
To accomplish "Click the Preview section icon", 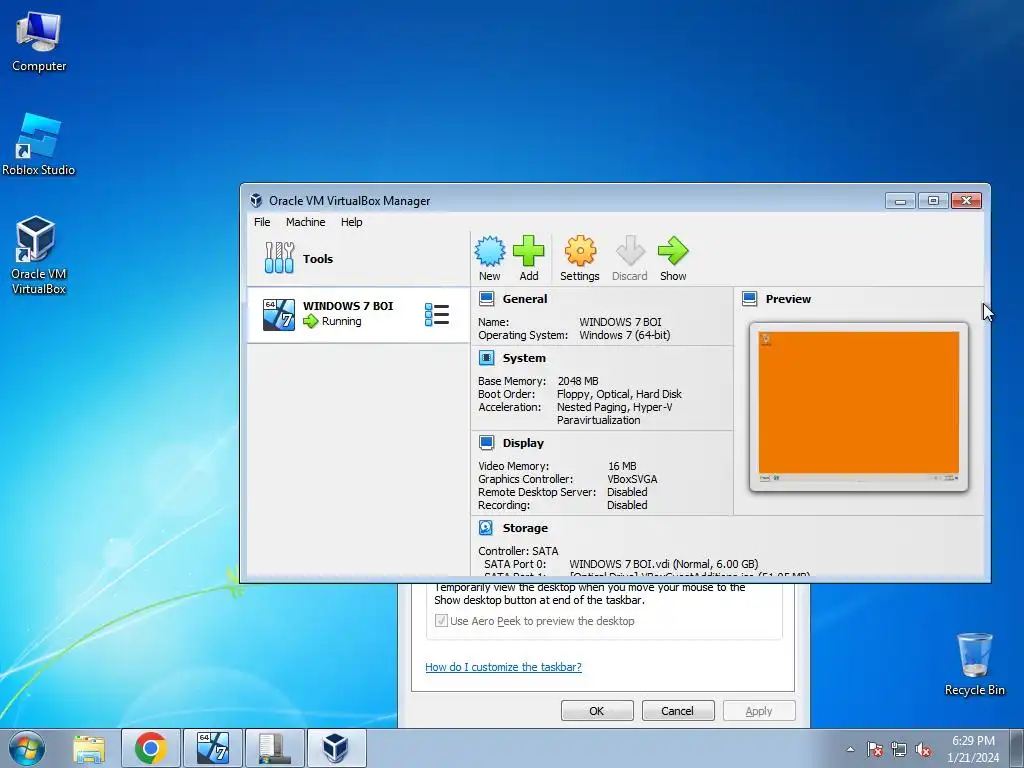I will (750, 299).
